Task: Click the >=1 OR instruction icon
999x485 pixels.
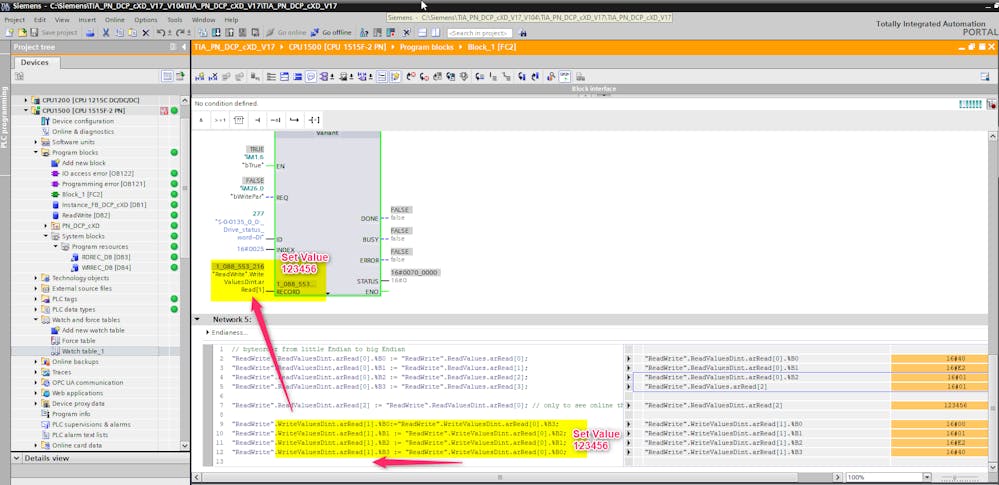Action: tap(220, 119)
